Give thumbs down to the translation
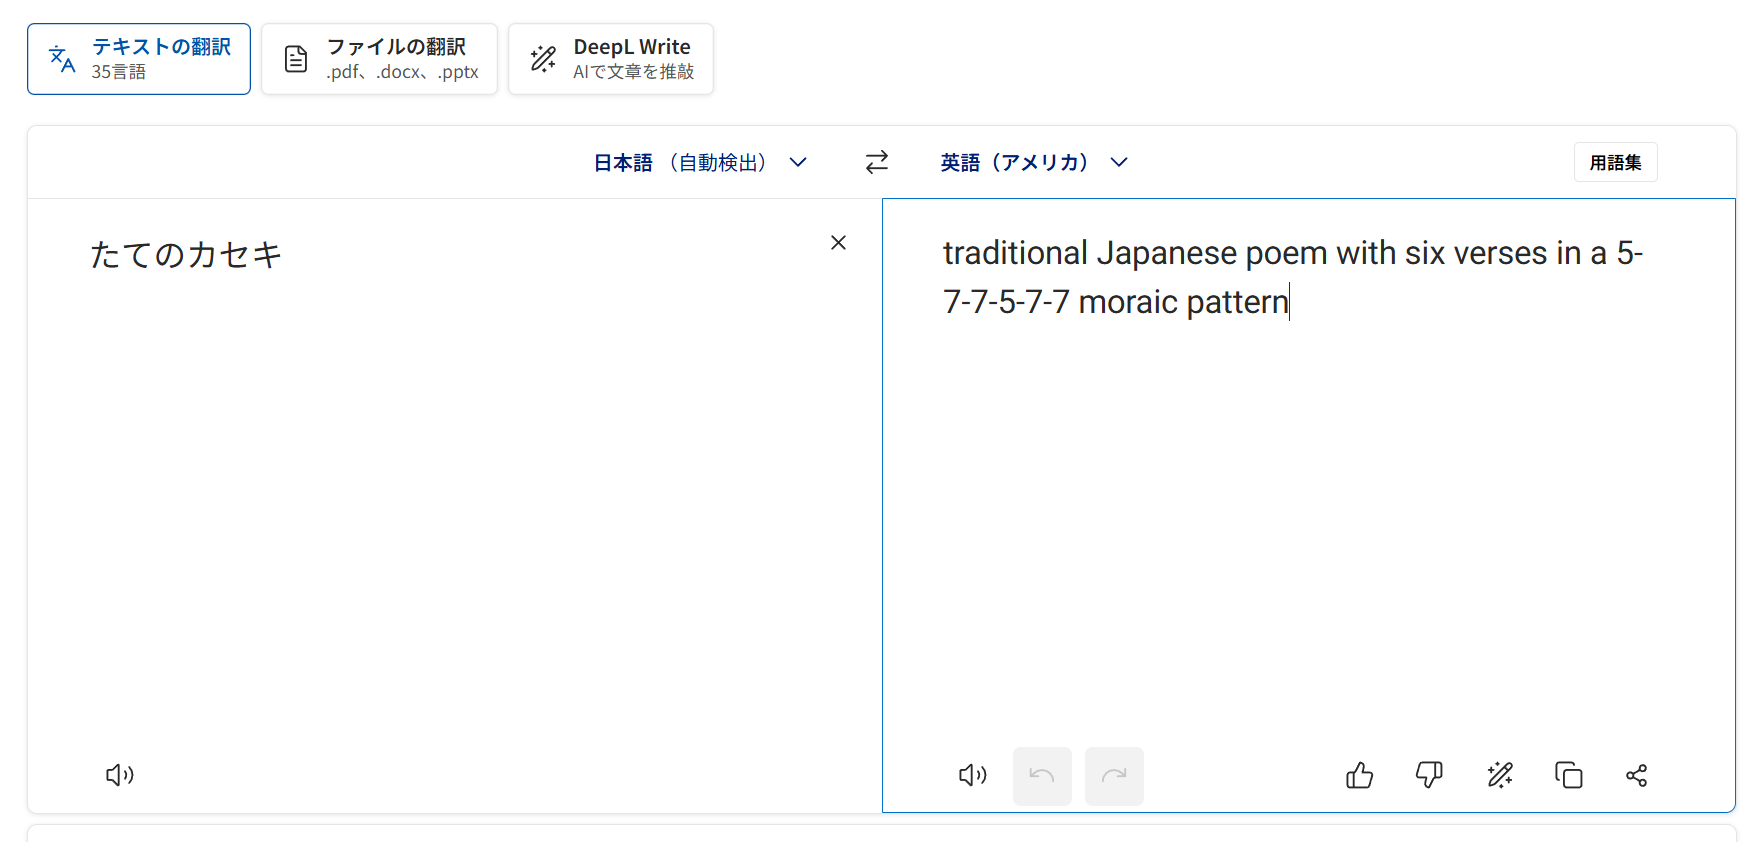Screen dimensions: 1758x842 pyautogui.click(x=1429, y=775)
